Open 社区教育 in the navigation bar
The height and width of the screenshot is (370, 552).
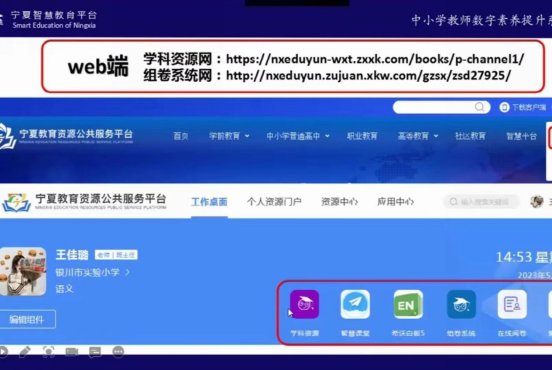tap(470, 136)
